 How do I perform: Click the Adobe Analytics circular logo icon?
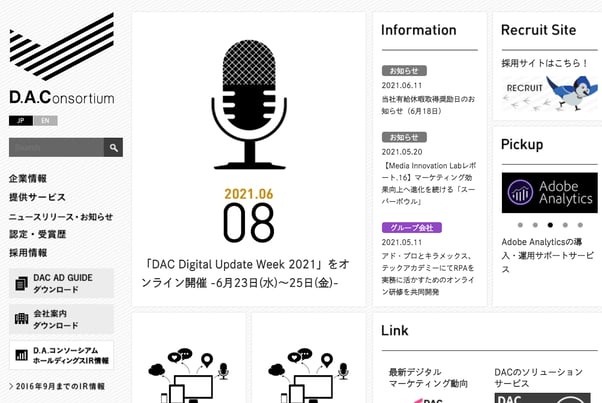click(x=520, y=193)
